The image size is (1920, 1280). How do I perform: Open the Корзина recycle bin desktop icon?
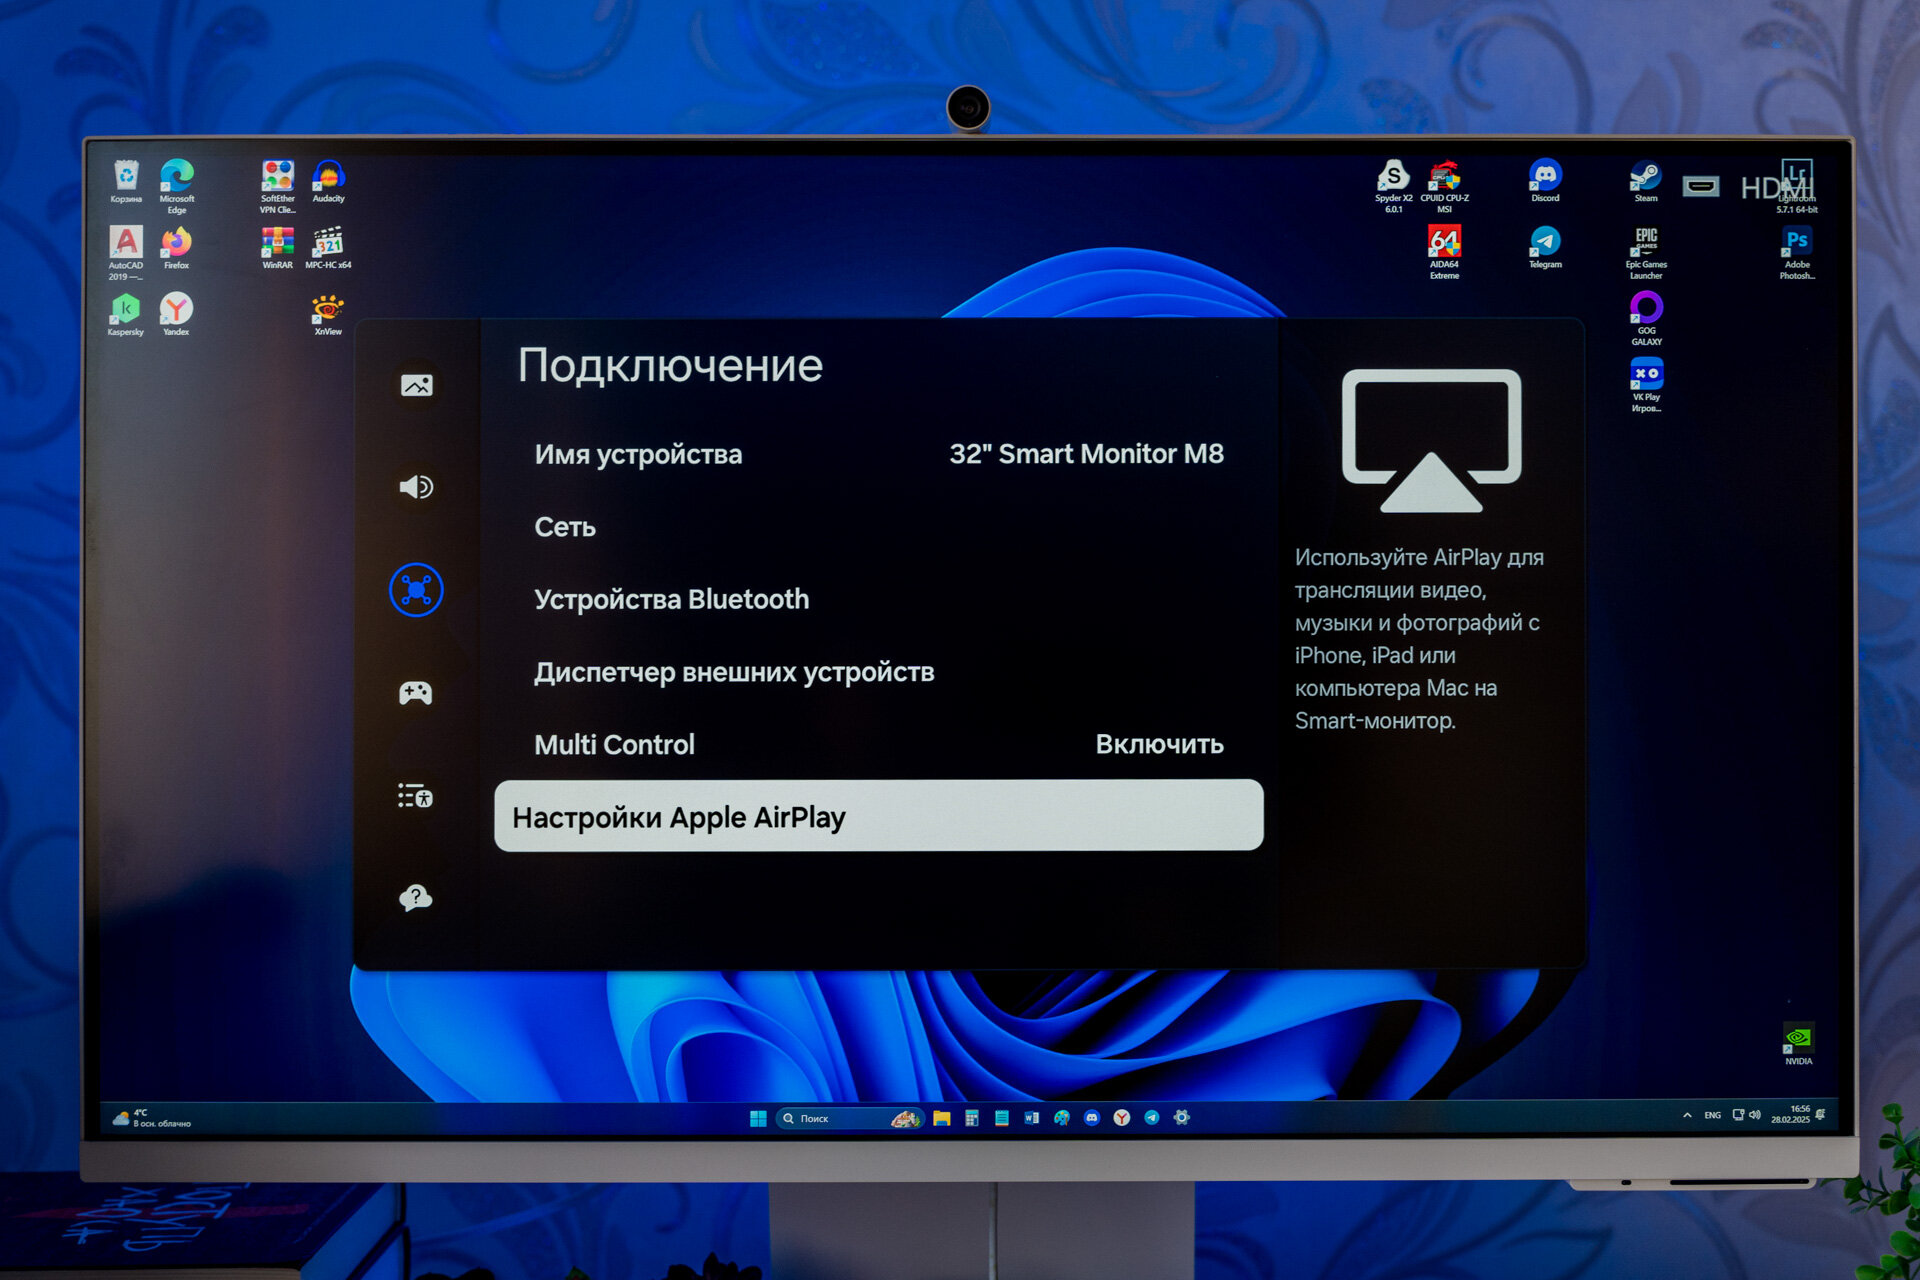126,182
